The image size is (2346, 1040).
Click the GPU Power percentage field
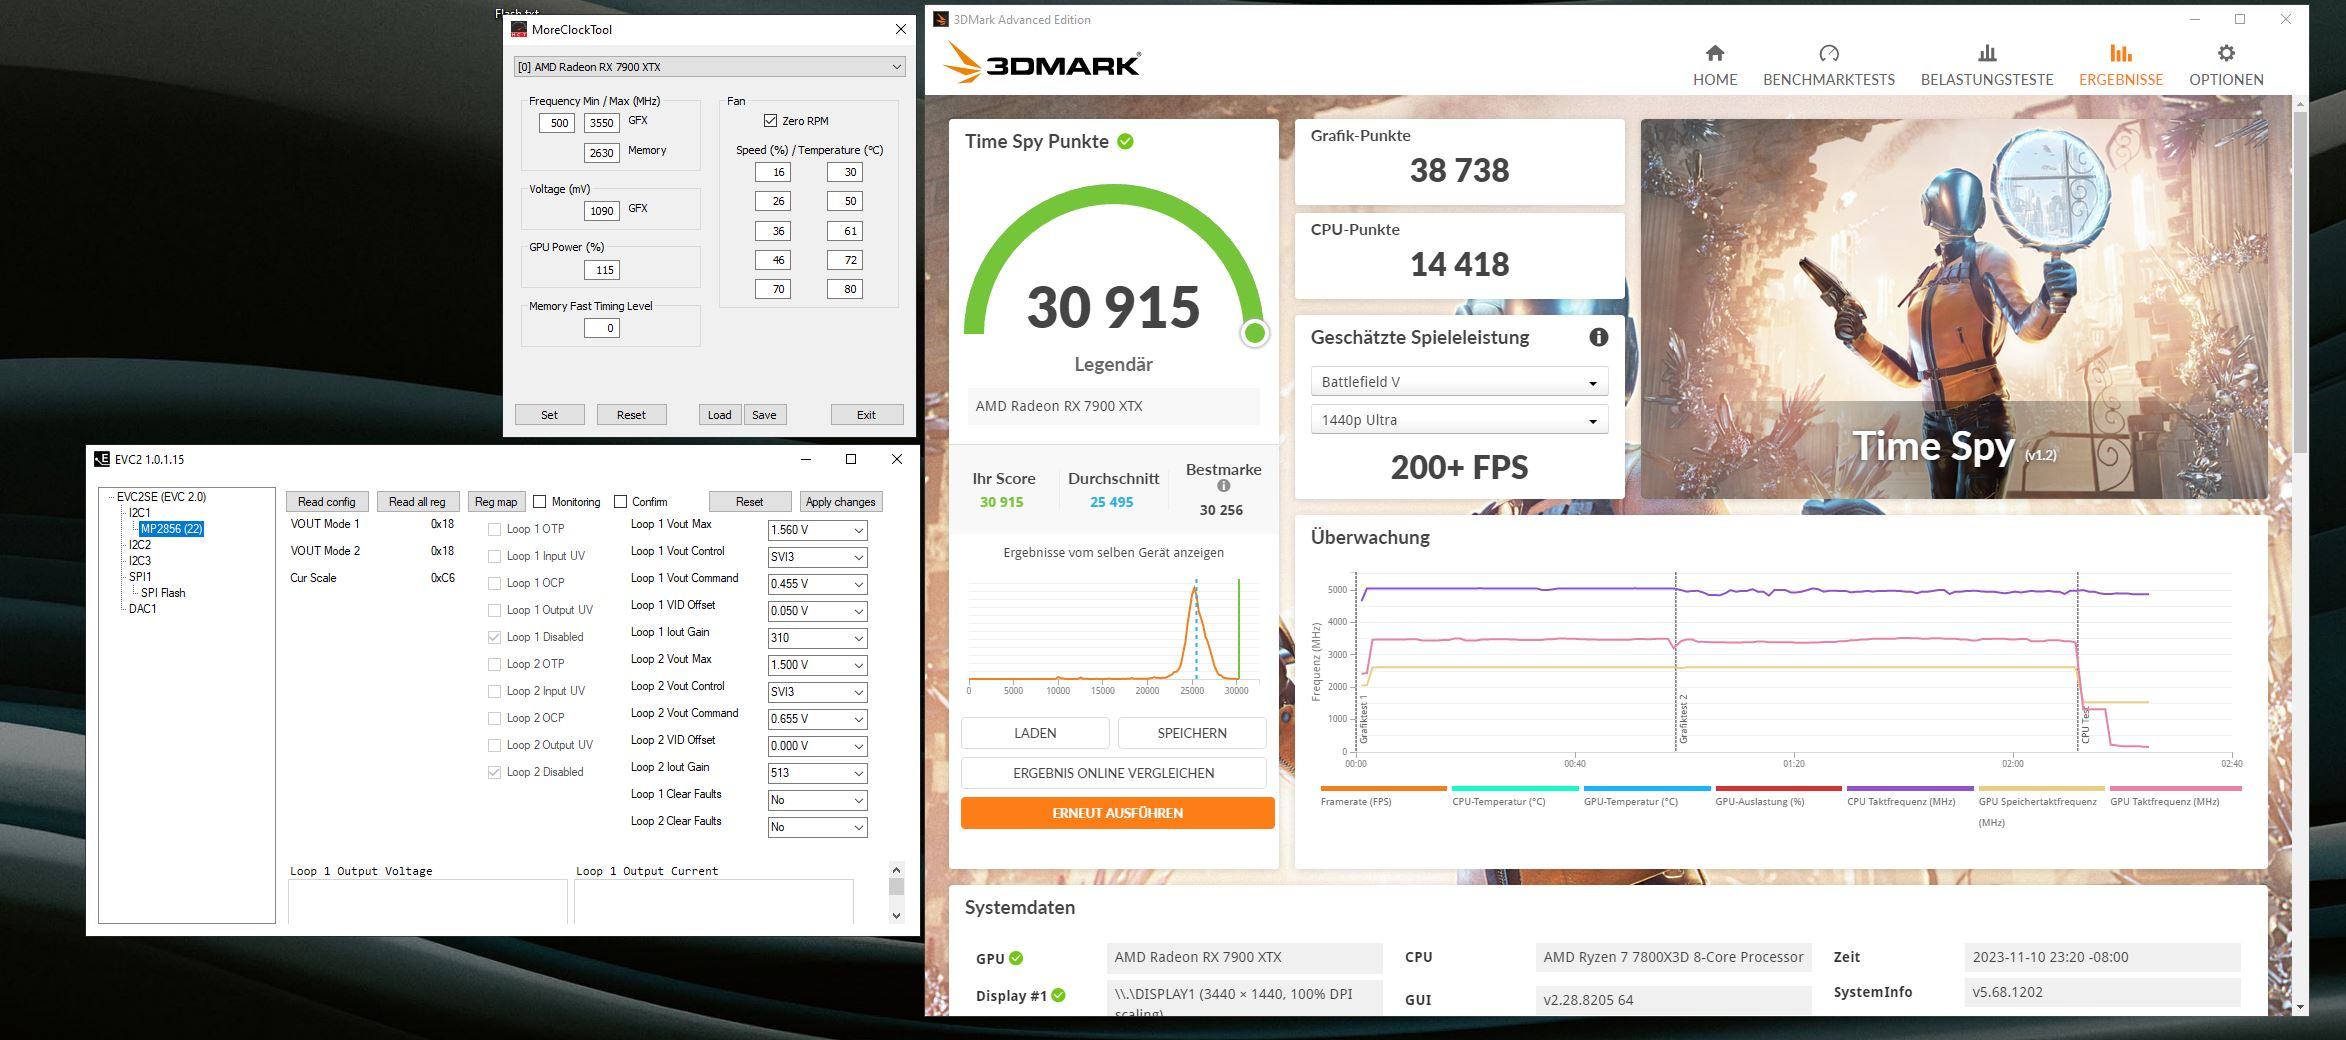point(601,270)
